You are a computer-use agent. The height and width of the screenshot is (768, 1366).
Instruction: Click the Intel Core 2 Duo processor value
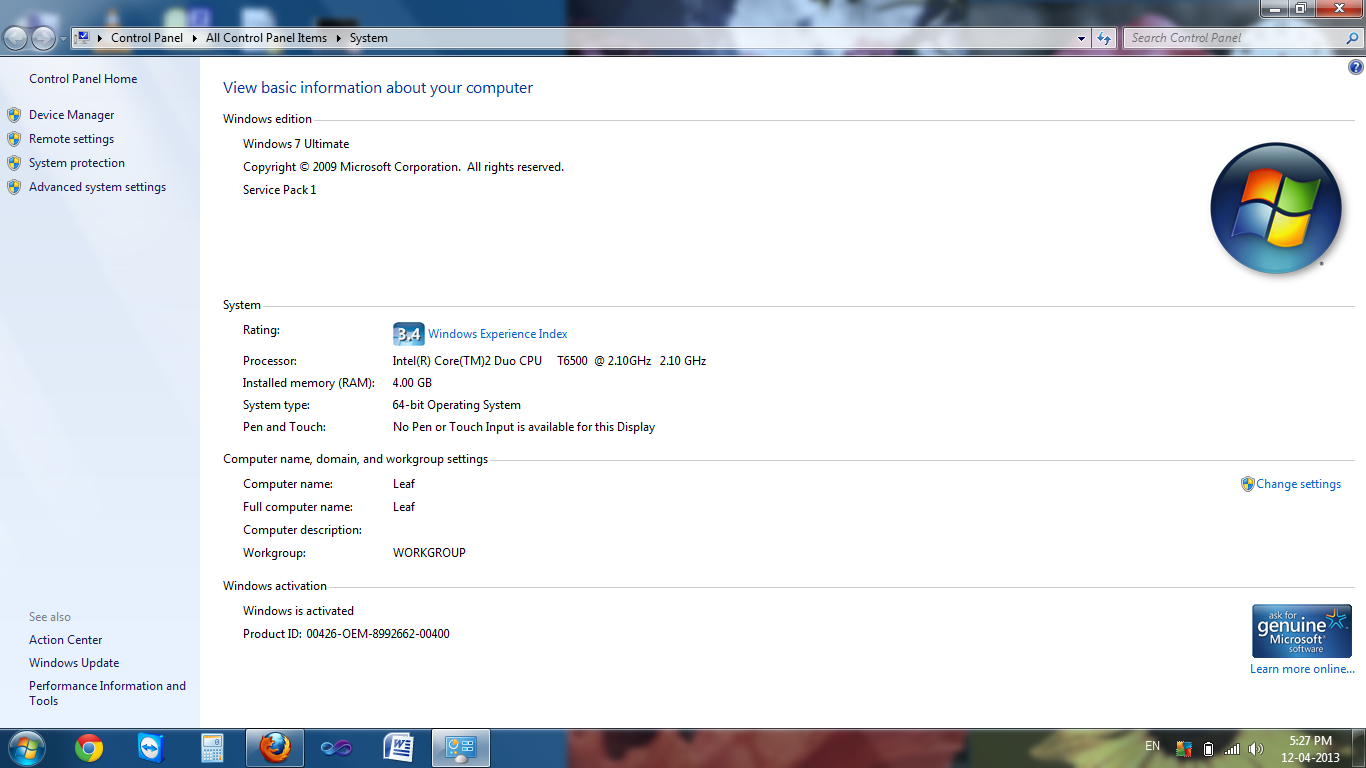click(x=549, y=361)
